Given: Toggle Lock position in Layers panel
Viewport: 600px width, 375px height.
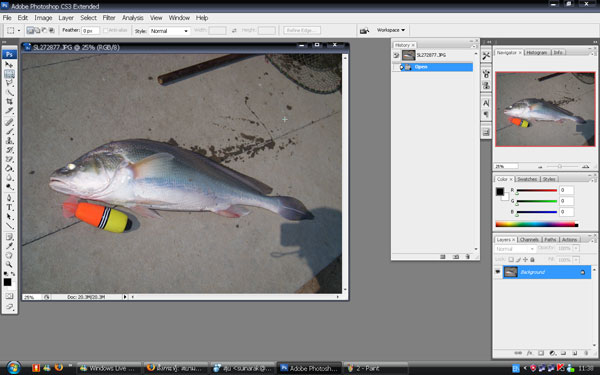Looking at the screenshot, I should tap(525, 259).
